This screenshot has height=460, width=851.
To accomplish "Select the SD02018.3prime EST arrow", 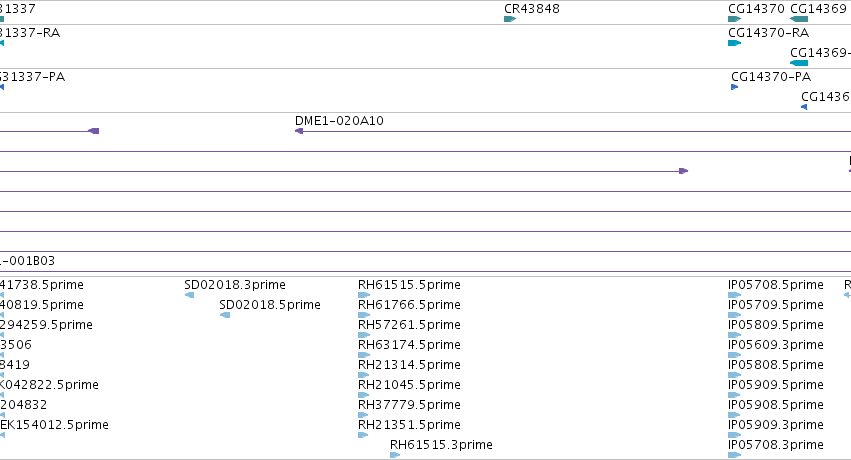I will [x=189, y=295].
